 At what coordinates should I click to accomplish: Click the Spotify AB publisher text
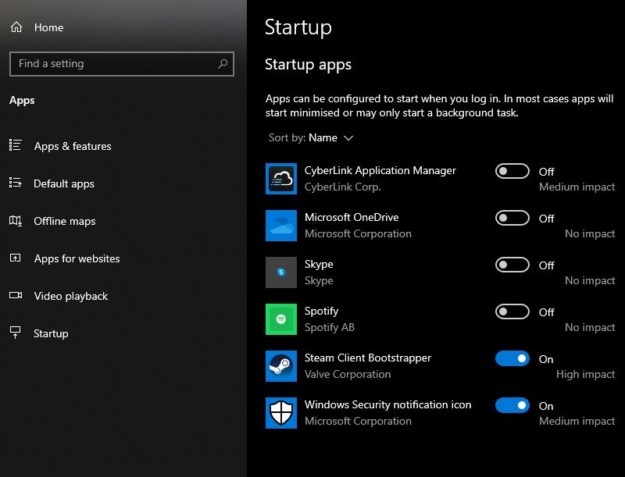coord(329,328)
